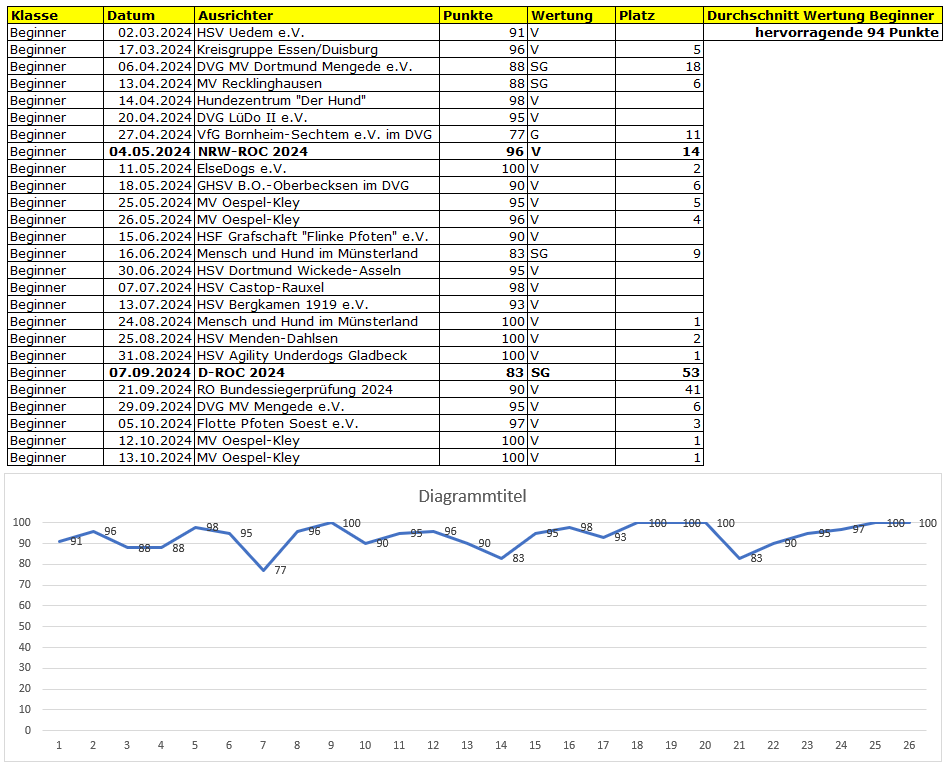The image size is (946, 768).
Task: Click the 'Kreisgruppe Essen/Duisburg' cell
Action: [x=317, y=49]
